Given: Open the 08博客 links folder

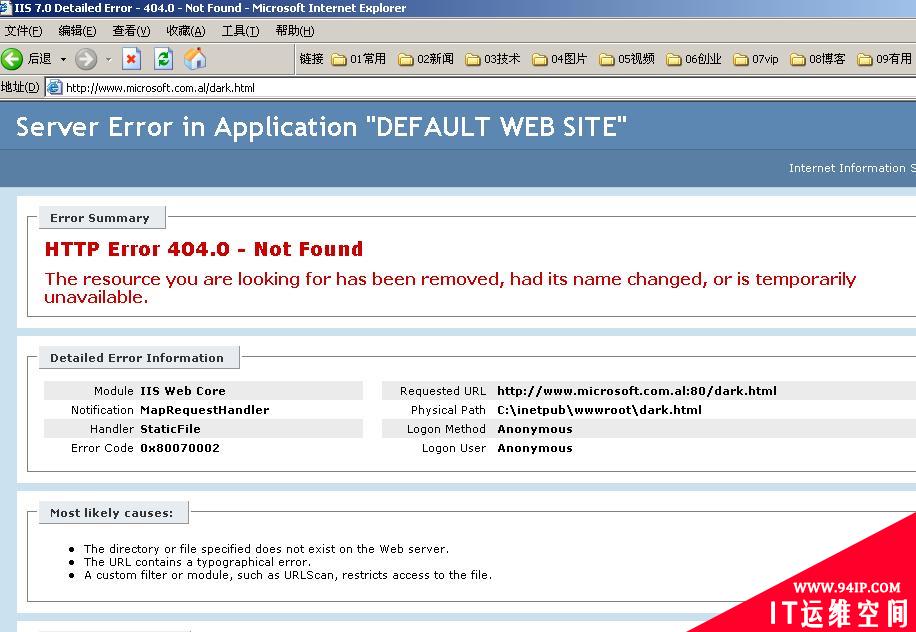Looking at the screenshot, I should tap(817, 59).
